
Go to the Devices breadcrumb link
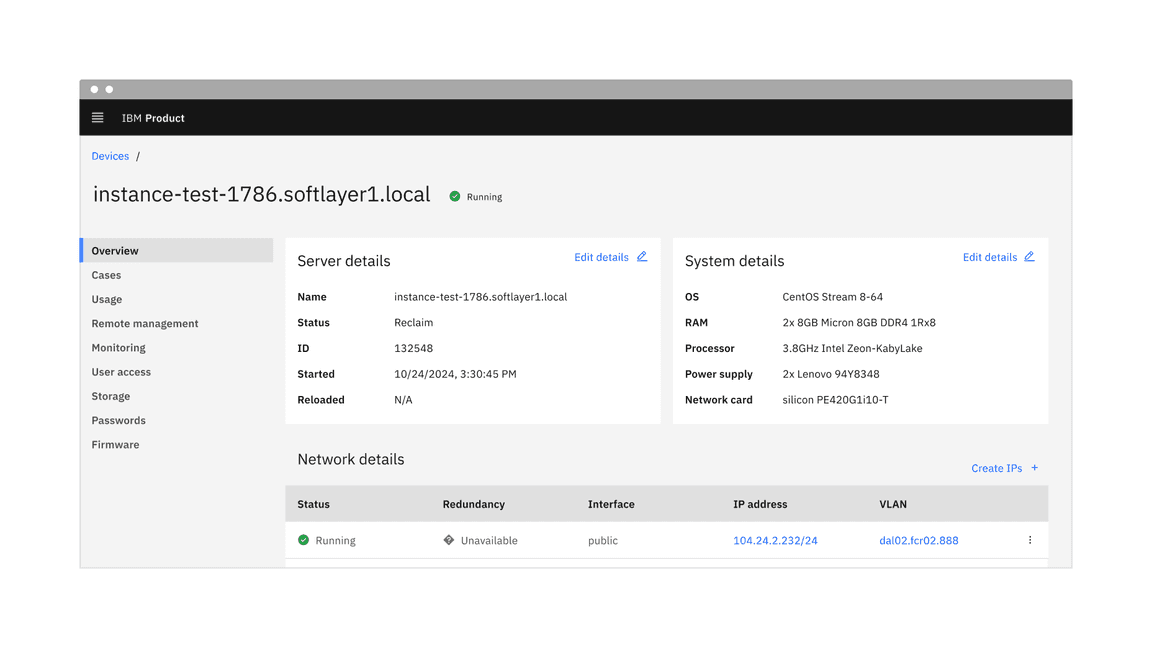tap(110, 156)
